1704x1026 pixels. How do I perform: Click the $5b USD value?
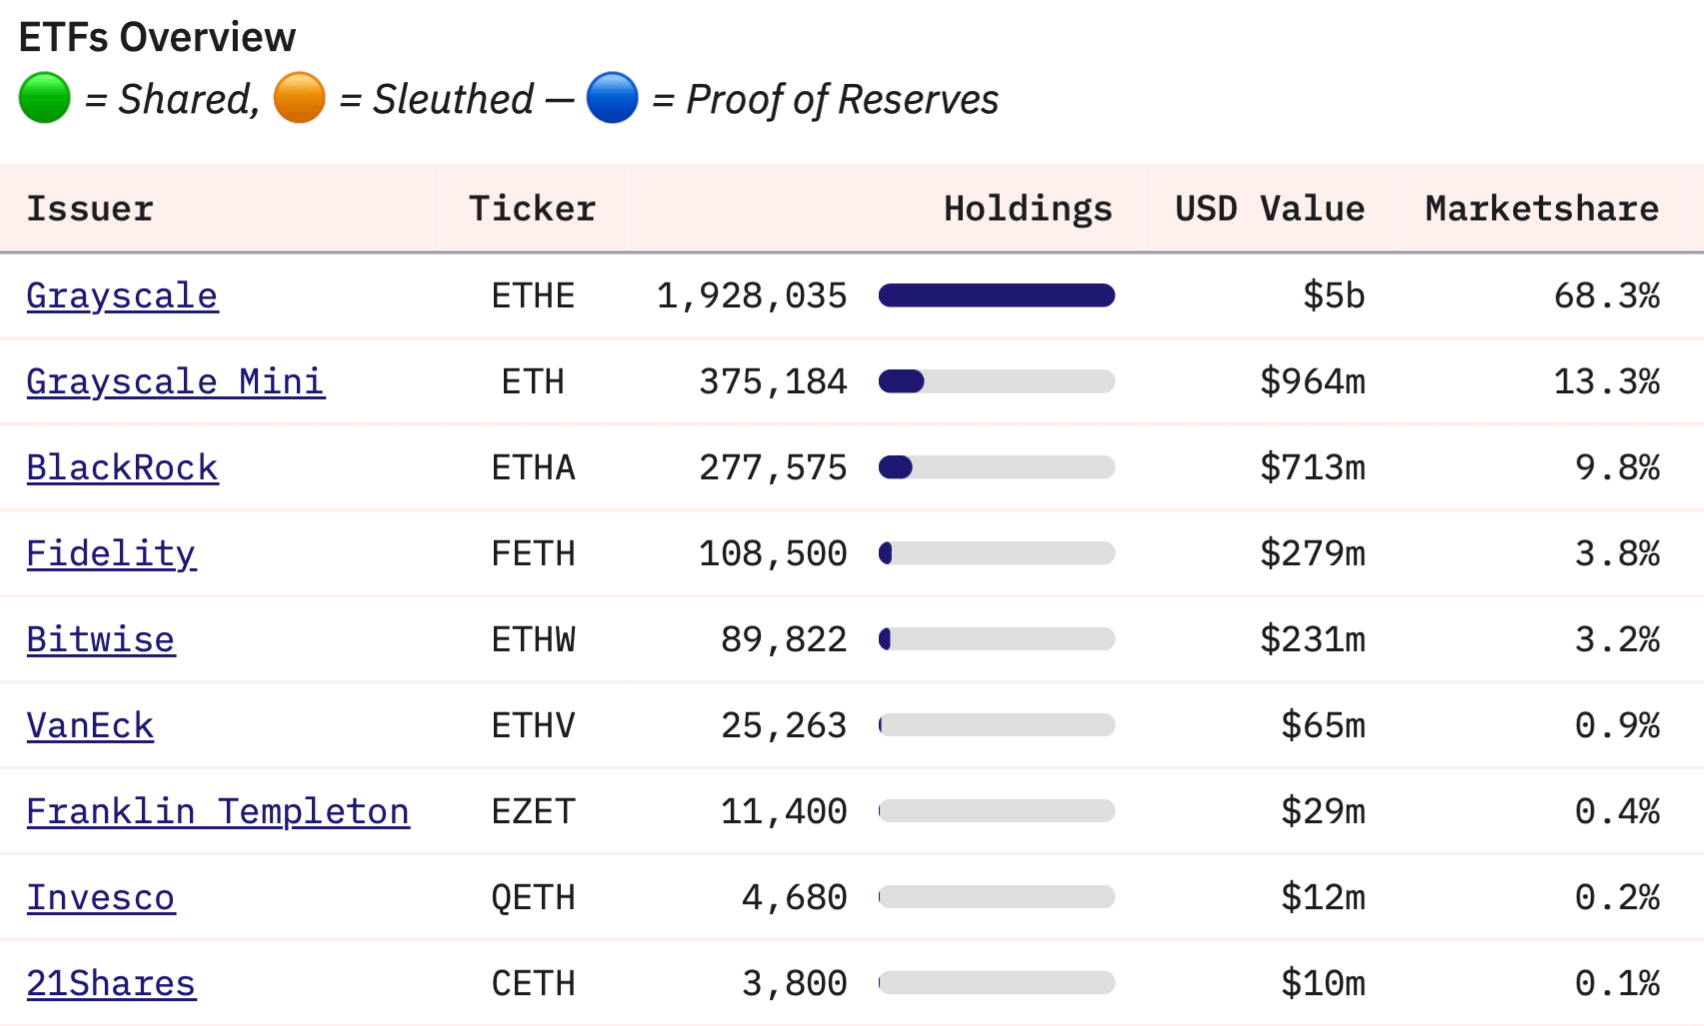[x=1334, y=296]
